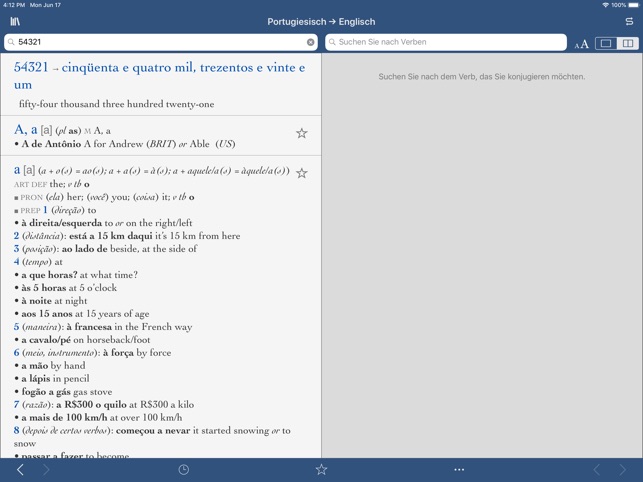The height and width of the screenshot is (482, 643).
Task: Tap 'à força' by force example
Action: click(118, 353)
